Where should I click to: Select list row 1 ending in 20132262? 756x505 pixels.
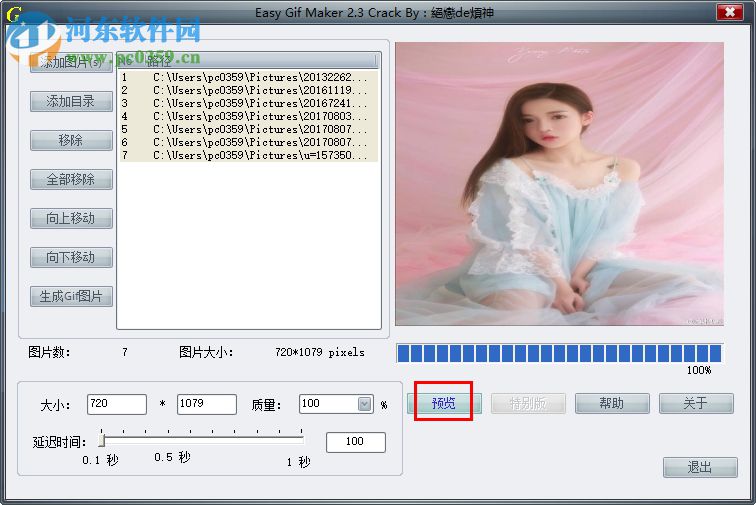pos(249,77)
